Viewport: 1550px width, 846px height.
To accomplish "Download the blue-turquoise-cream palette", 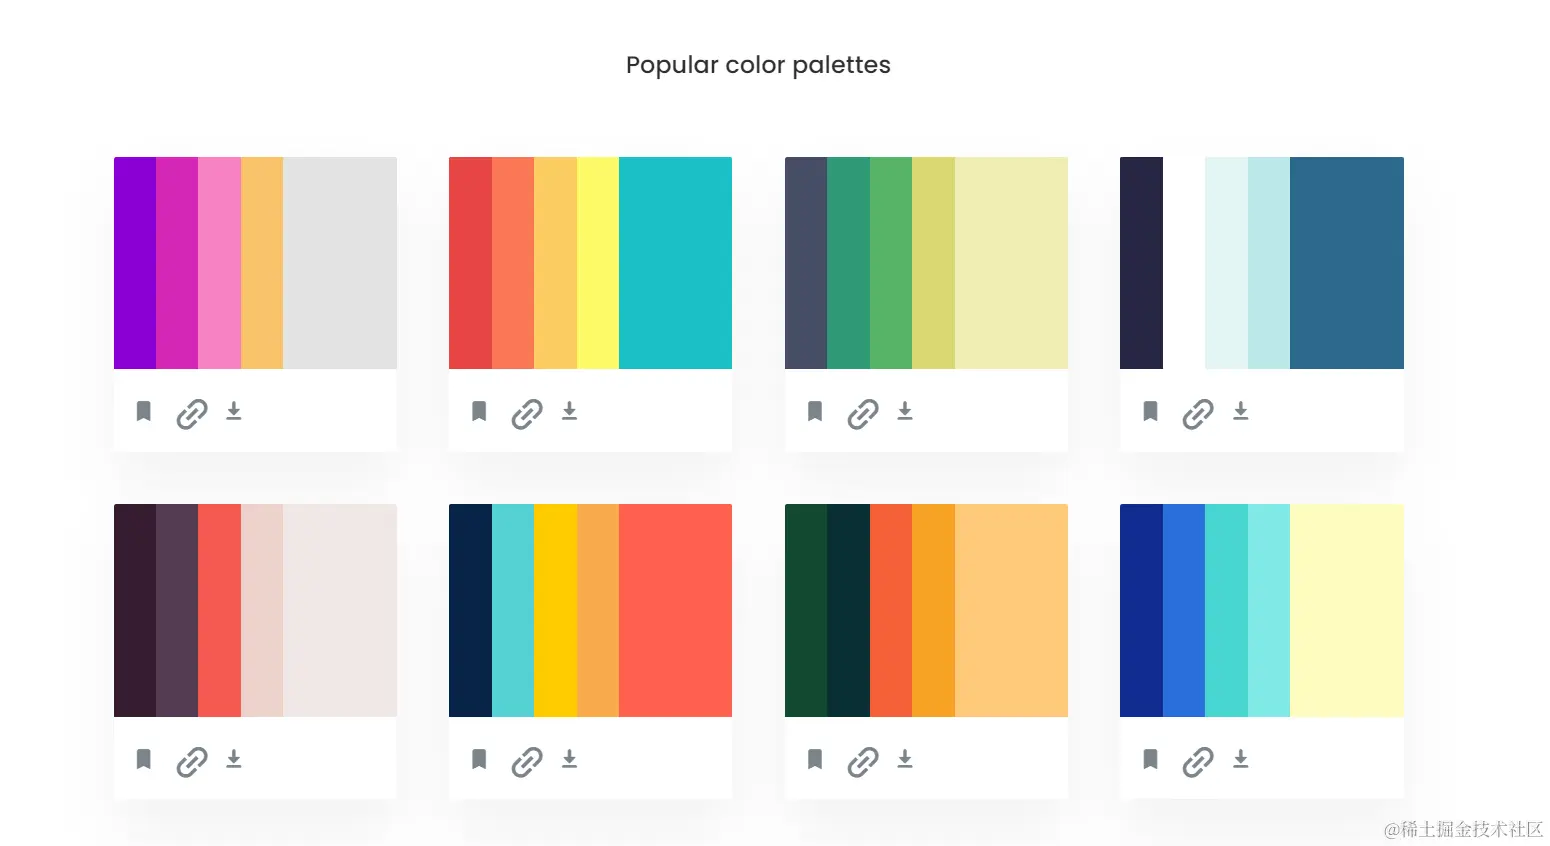I will pyautogui.click(x=1241, y=759).
